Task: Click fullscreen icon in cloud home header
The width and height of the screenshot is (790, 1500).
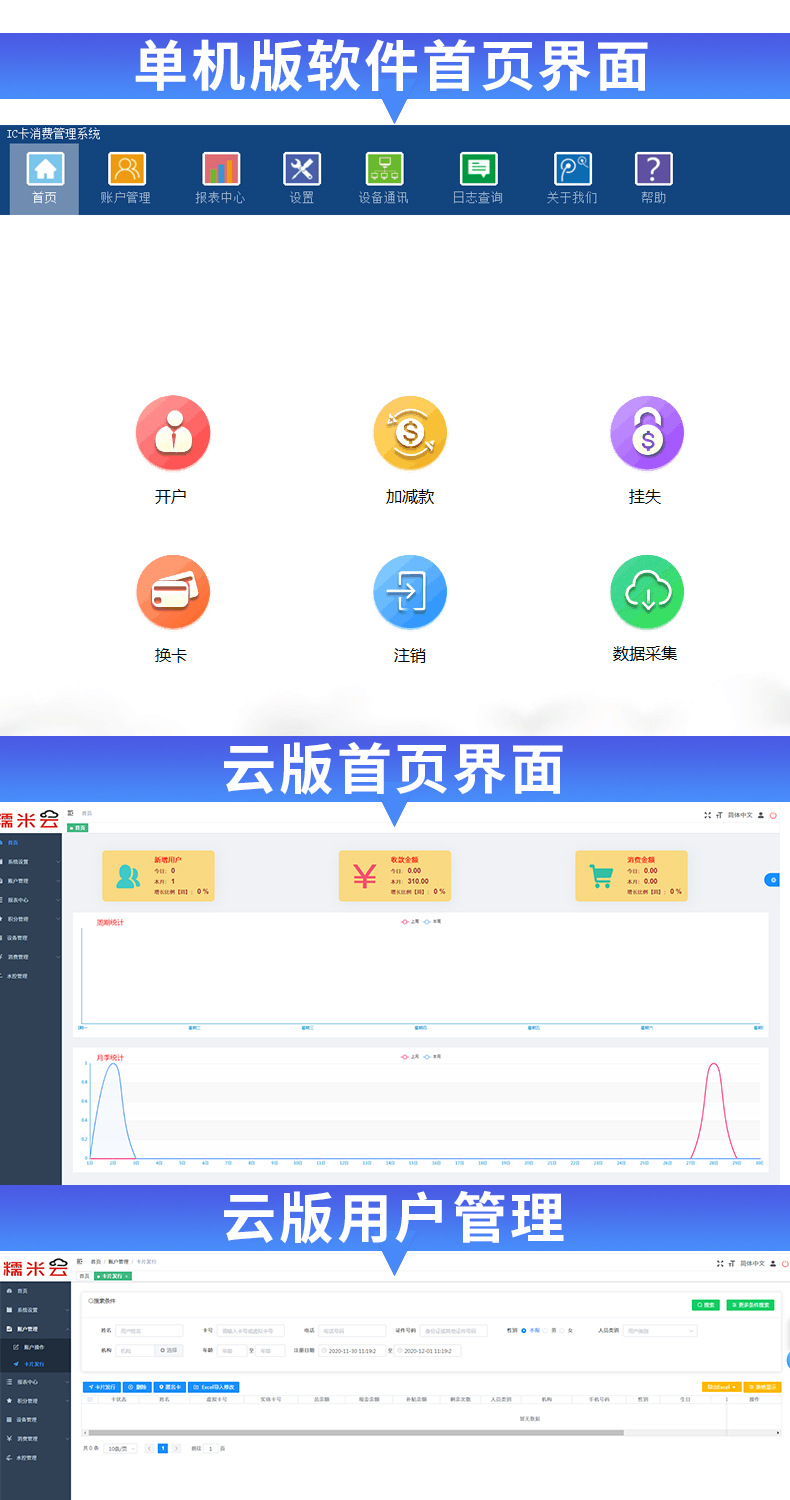Action: 708,815
